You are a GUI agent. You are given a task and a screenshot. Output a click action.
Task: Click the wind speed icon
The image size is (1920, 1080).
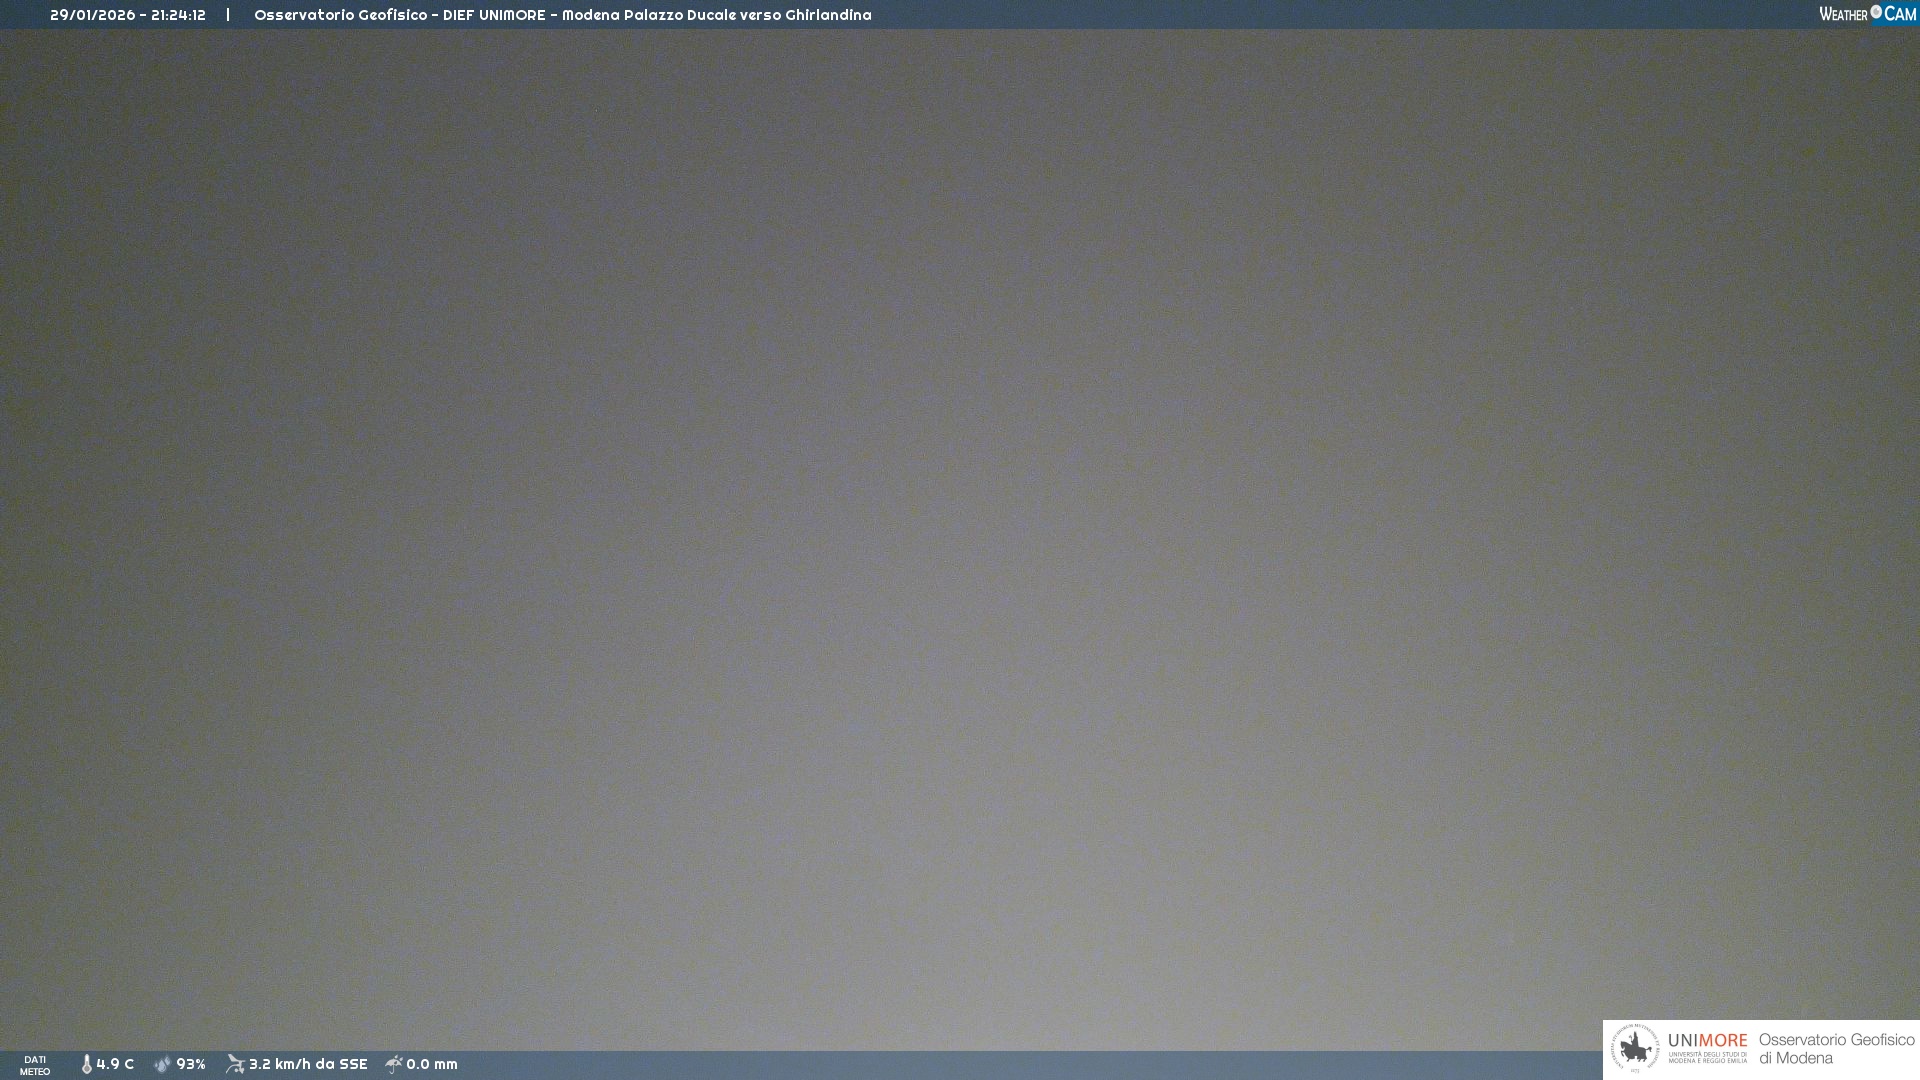235,1064
